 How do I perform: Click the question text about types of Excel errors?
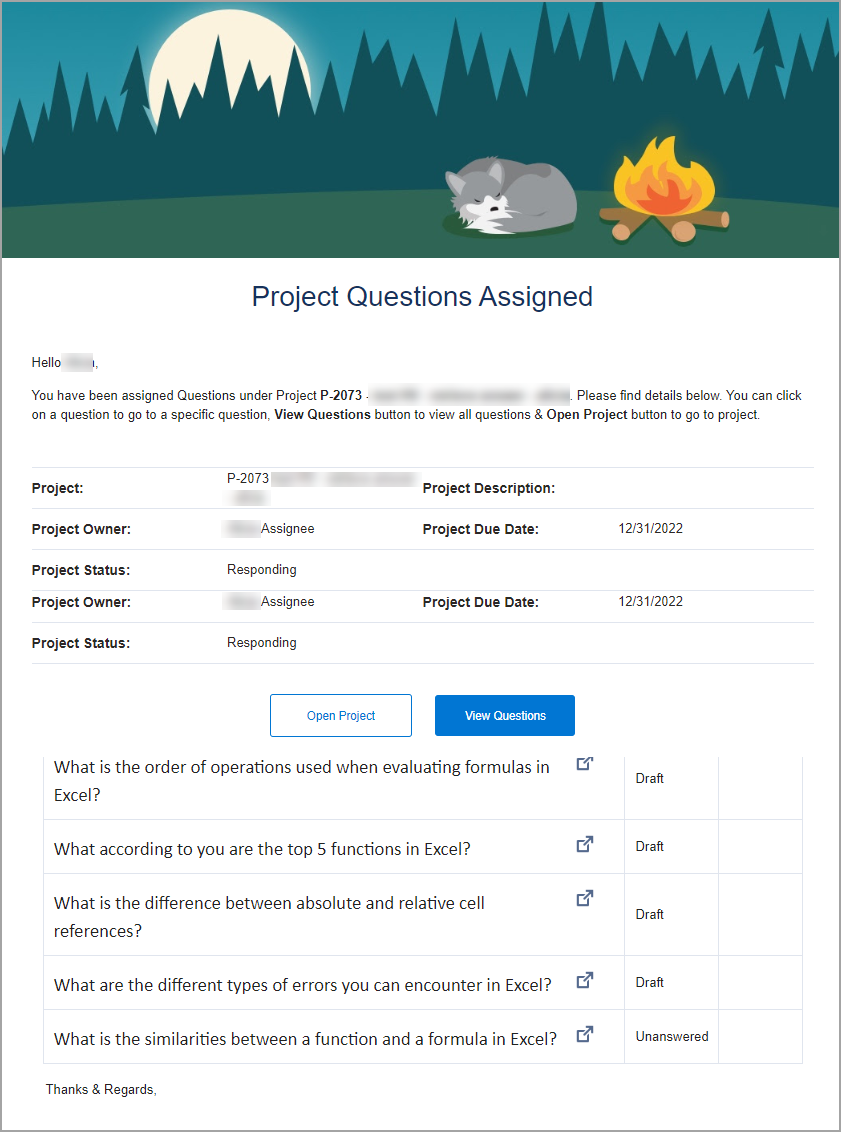(x=302, y=985)
